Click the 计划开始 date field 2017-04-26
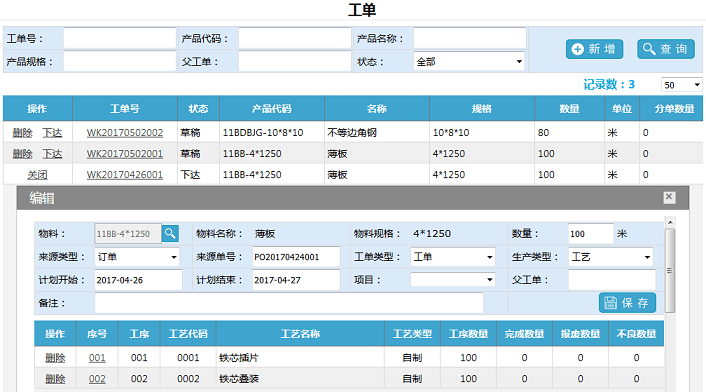 pyautogui.click(x=138, y=280)
